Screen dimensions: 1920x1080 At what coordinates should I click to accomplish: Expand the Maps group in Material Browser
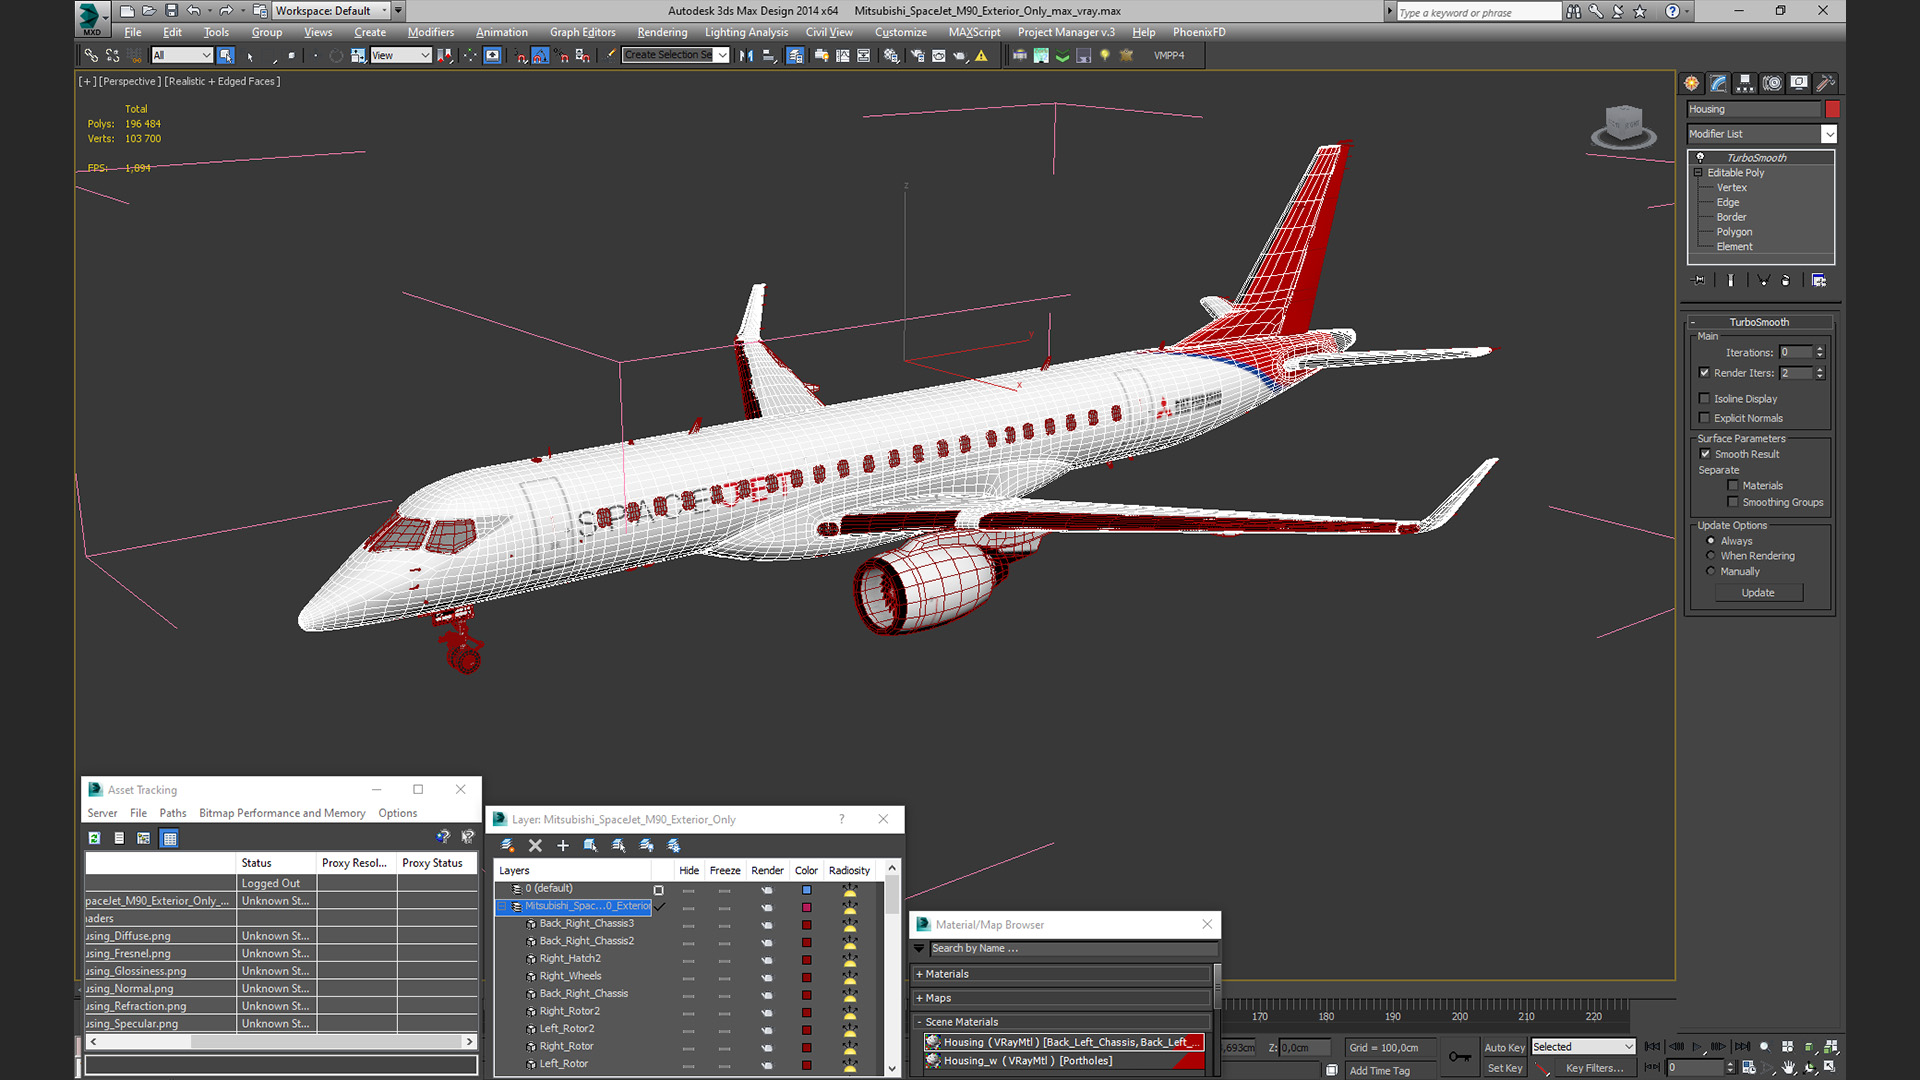919,998
